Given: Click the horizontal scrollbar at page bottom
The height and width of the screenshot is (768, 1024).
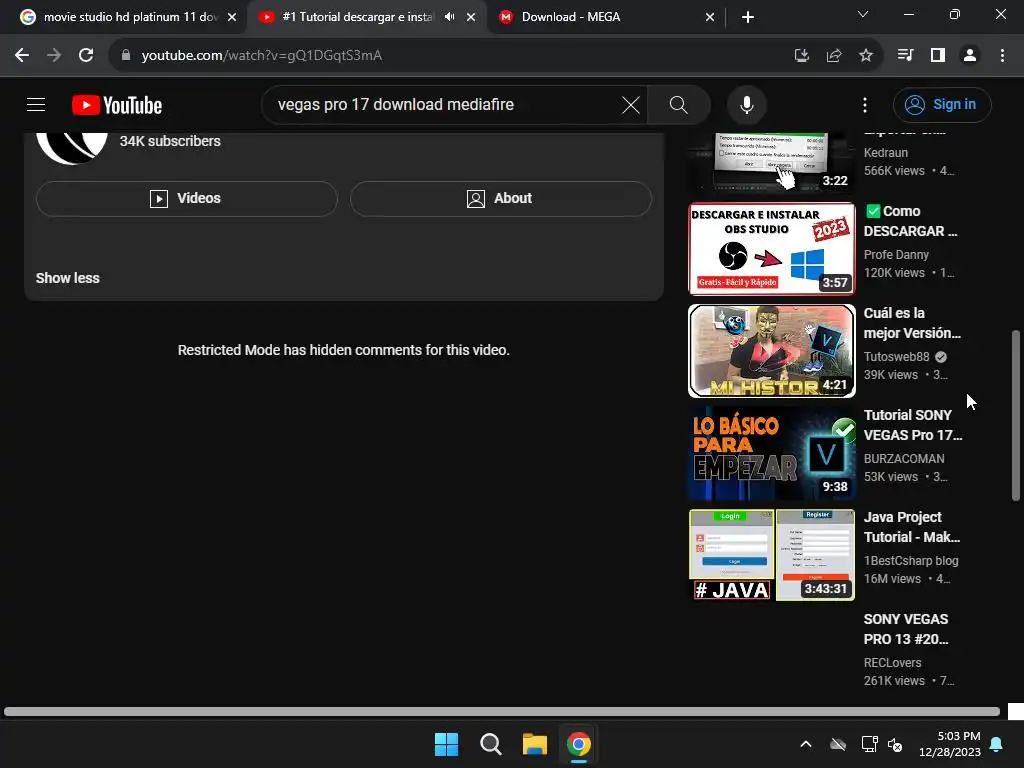Looking at the screenshot, I should point(502,711).
